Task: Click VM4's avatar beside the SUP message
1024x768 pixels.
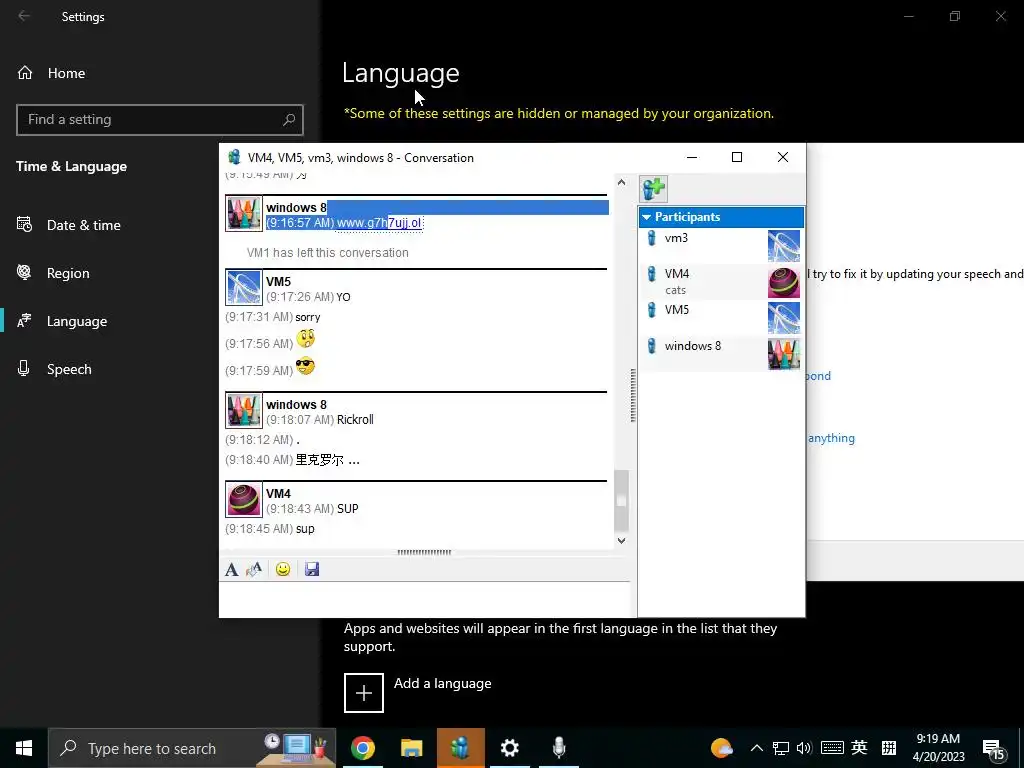Action: (244, 500)
